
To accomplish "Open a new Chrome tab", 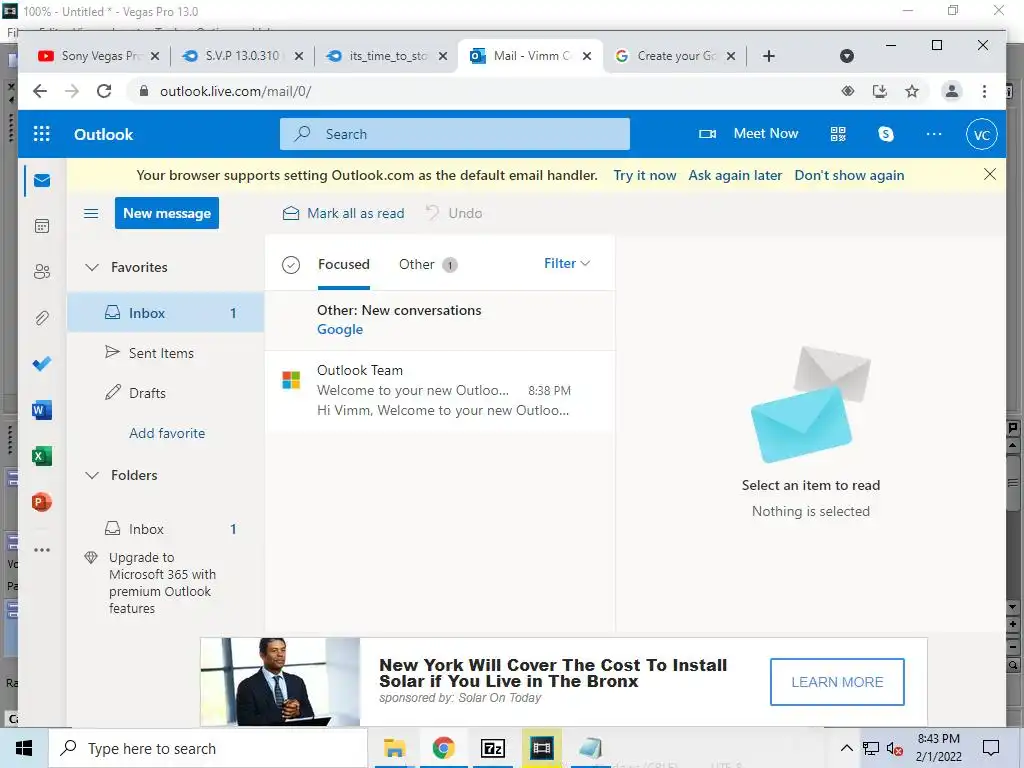I will pos(769,56).
